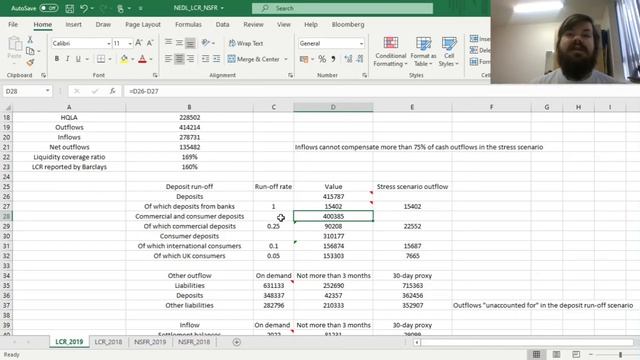Click Align Left icon
640x360 pixels.
pyautogui.click(x=168, y=59)
